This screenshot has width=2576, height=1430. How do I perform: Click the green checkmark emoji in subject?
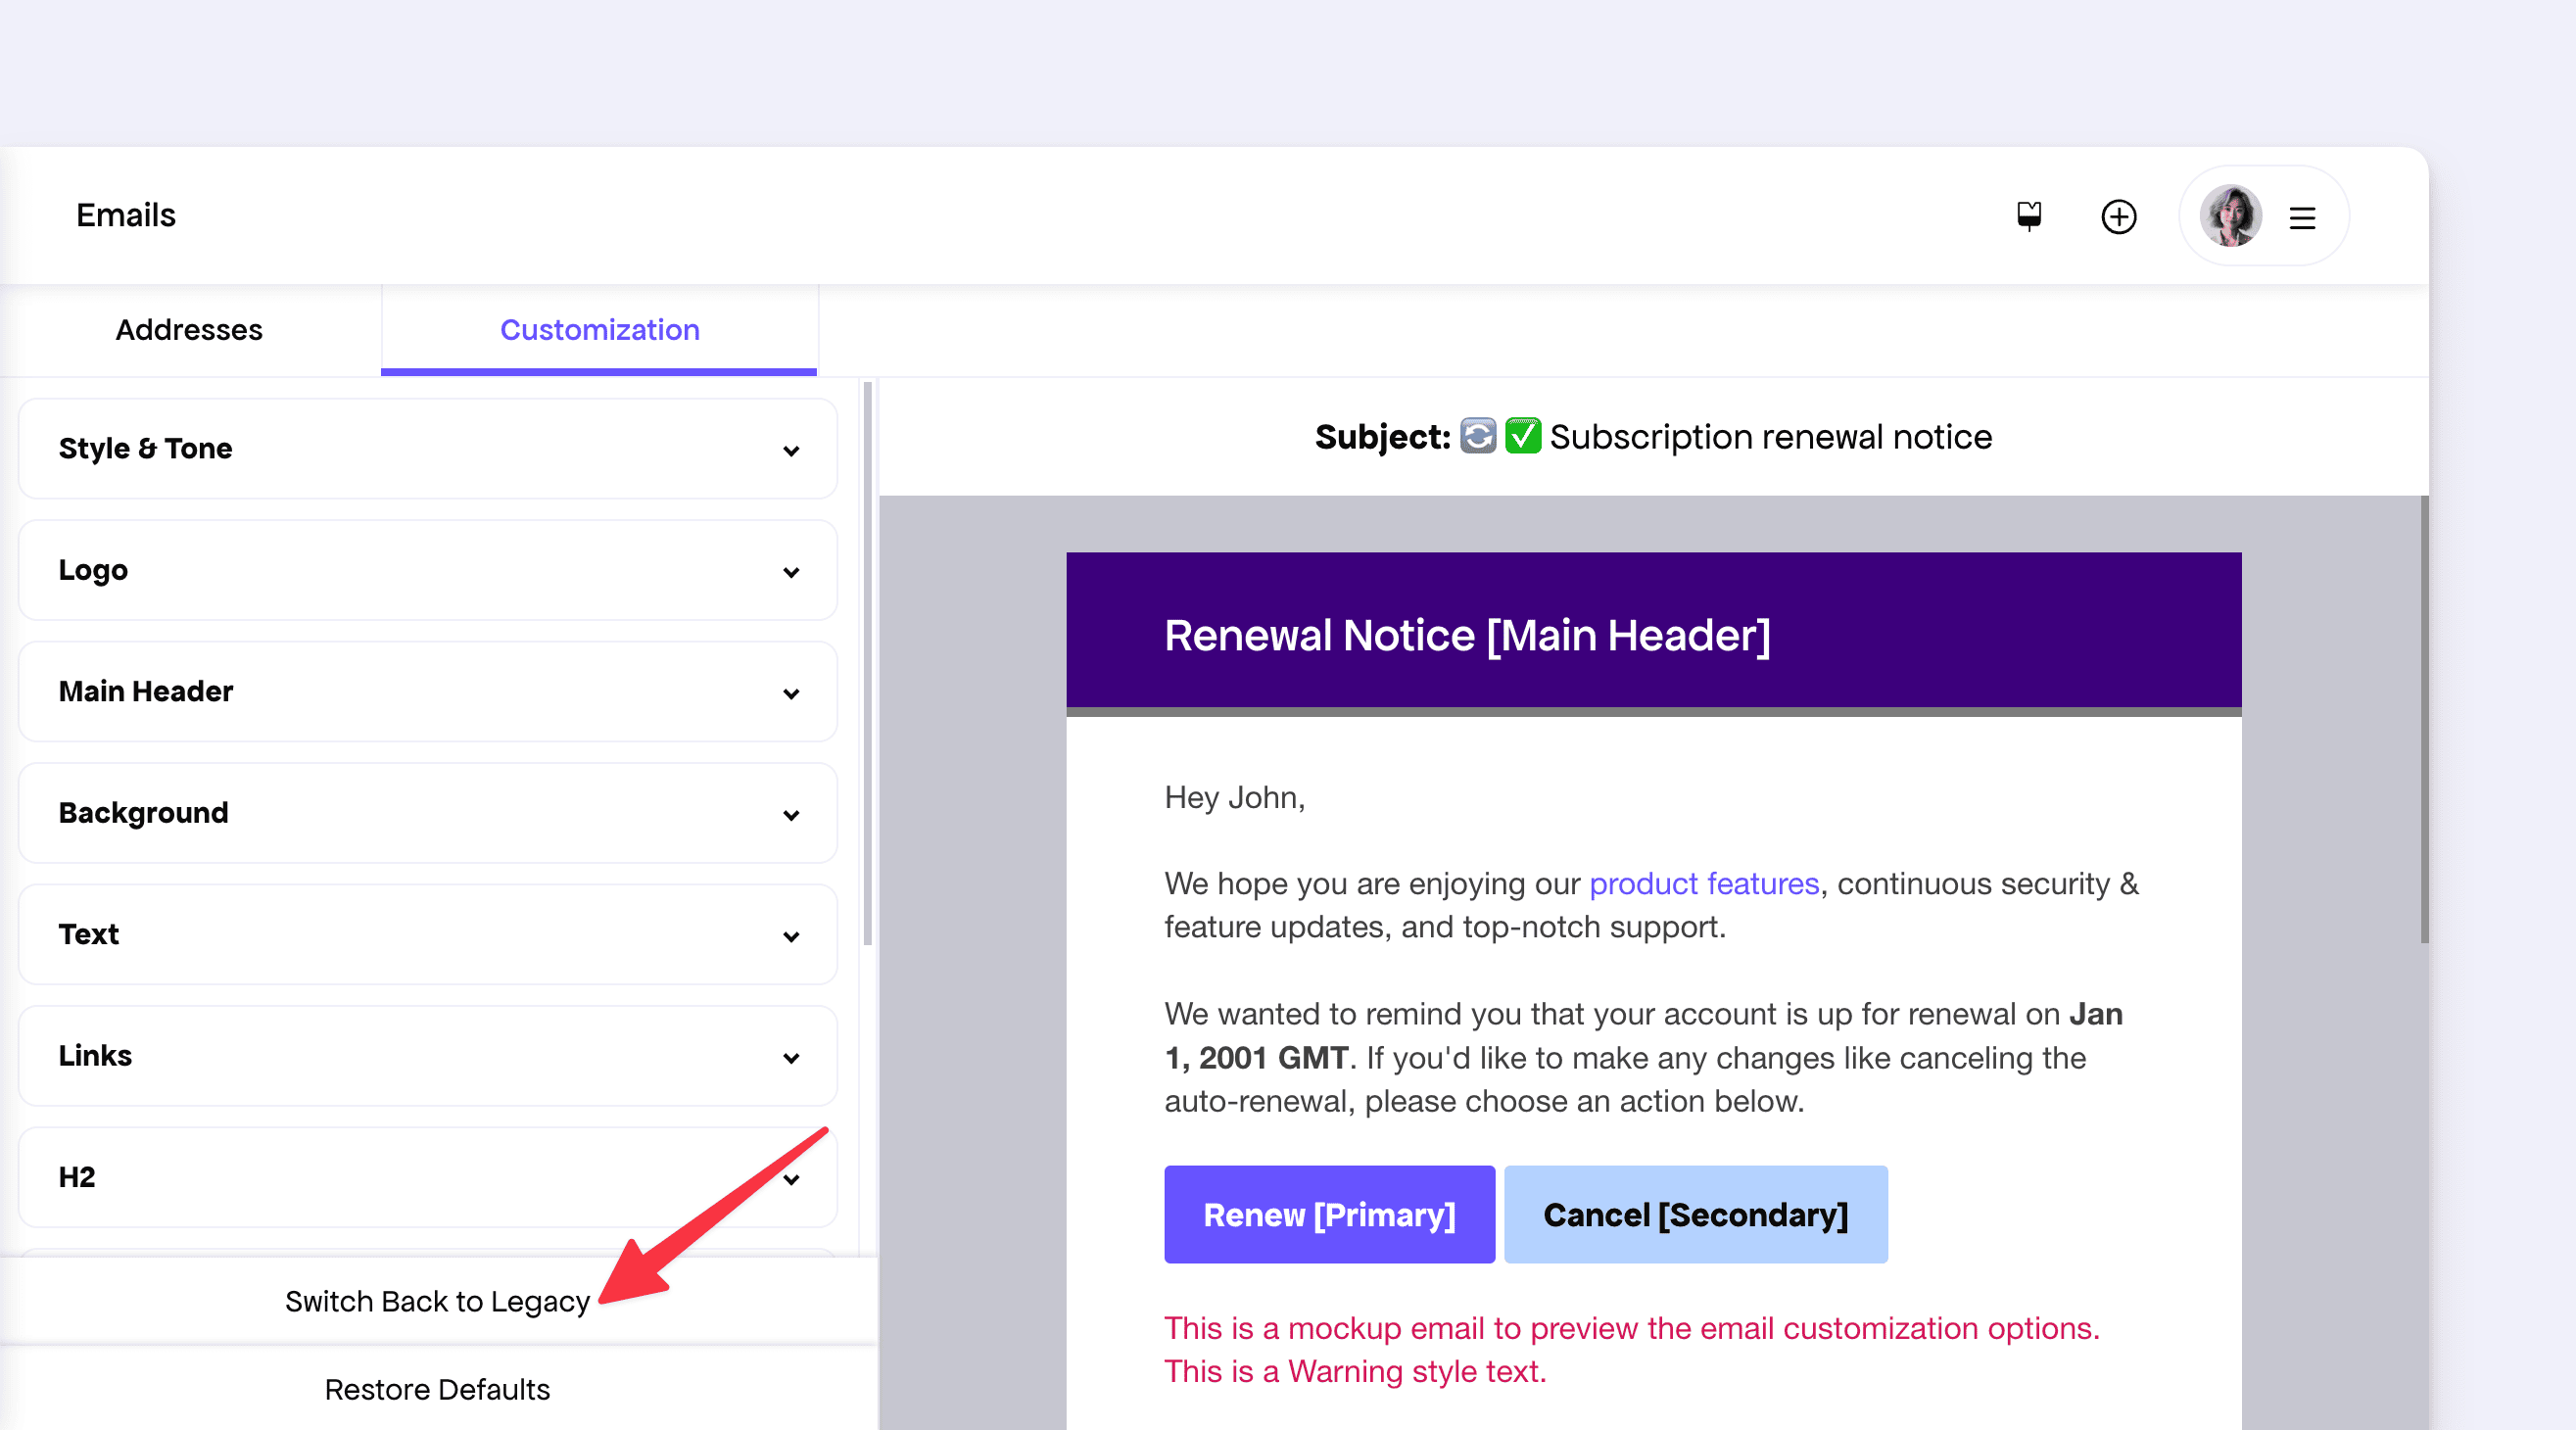[1522, 436]
